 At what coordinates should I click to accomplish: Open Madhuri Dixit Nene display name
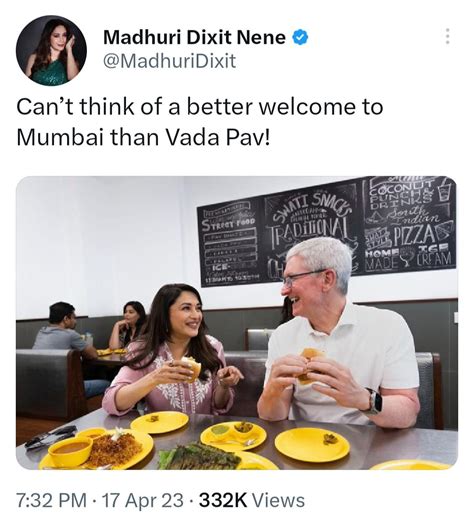194,37
